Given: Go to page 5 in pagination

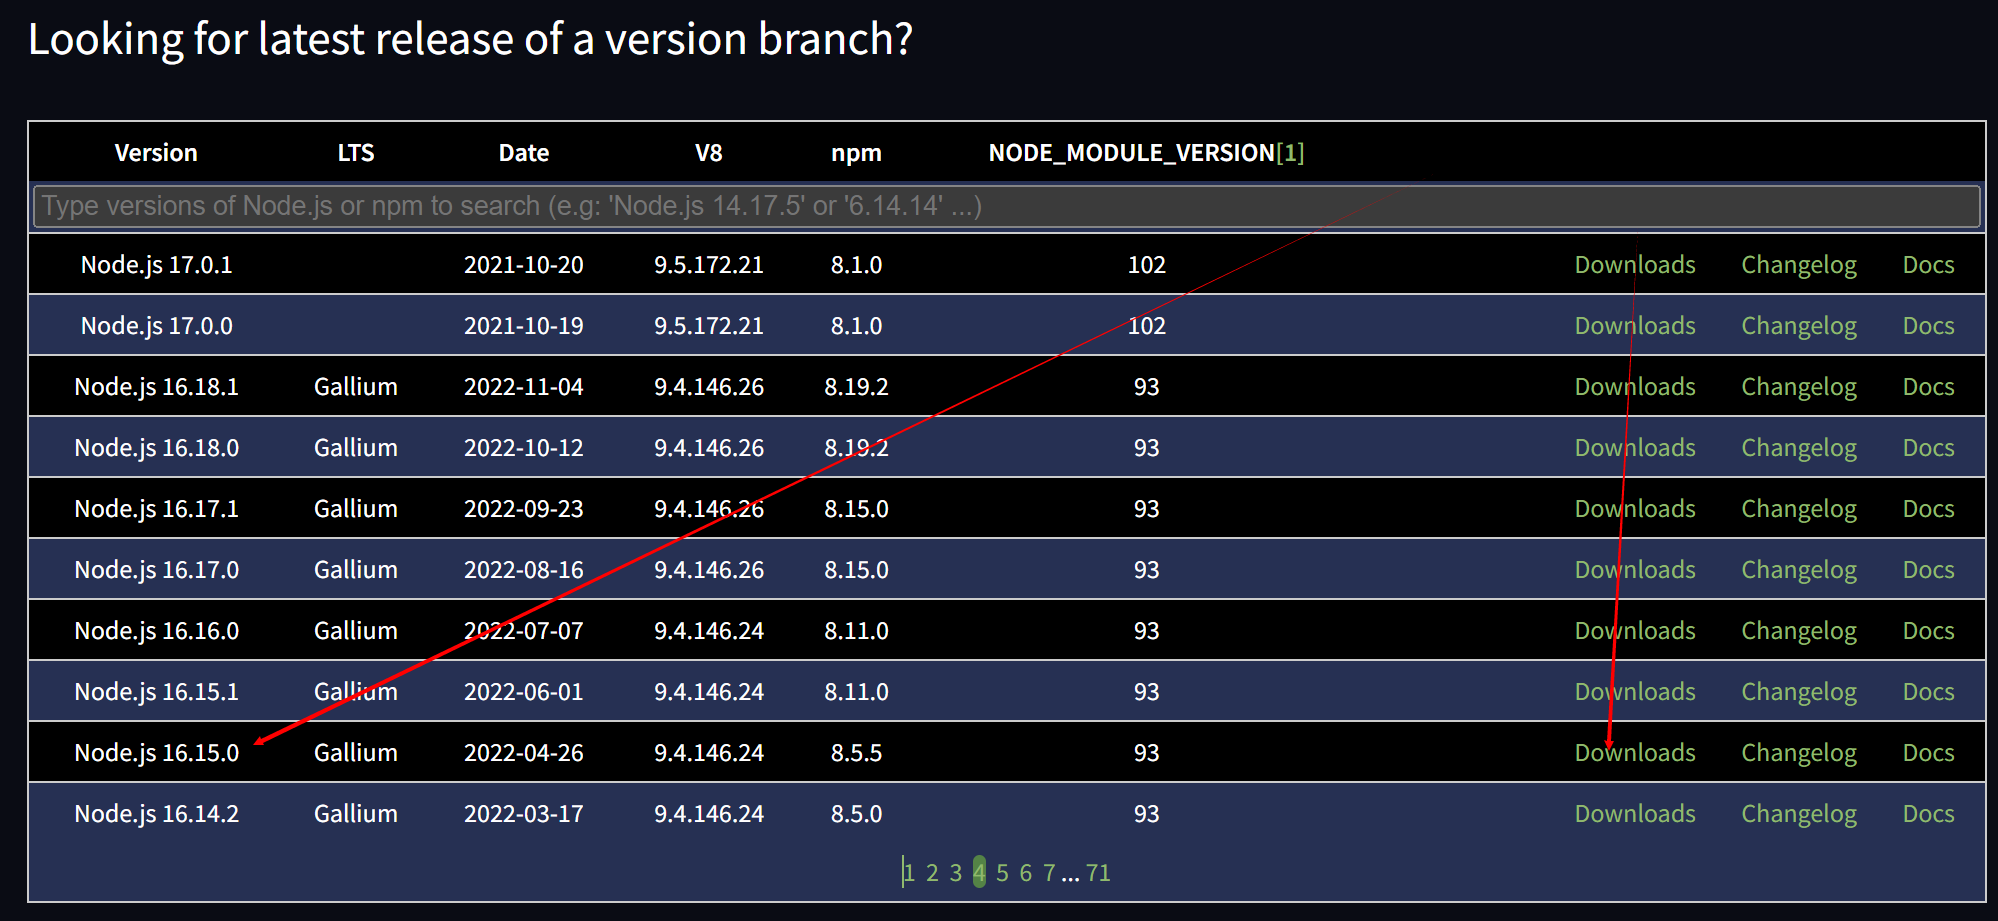Looking at the screenshot, I should [x=1003, y=873].
